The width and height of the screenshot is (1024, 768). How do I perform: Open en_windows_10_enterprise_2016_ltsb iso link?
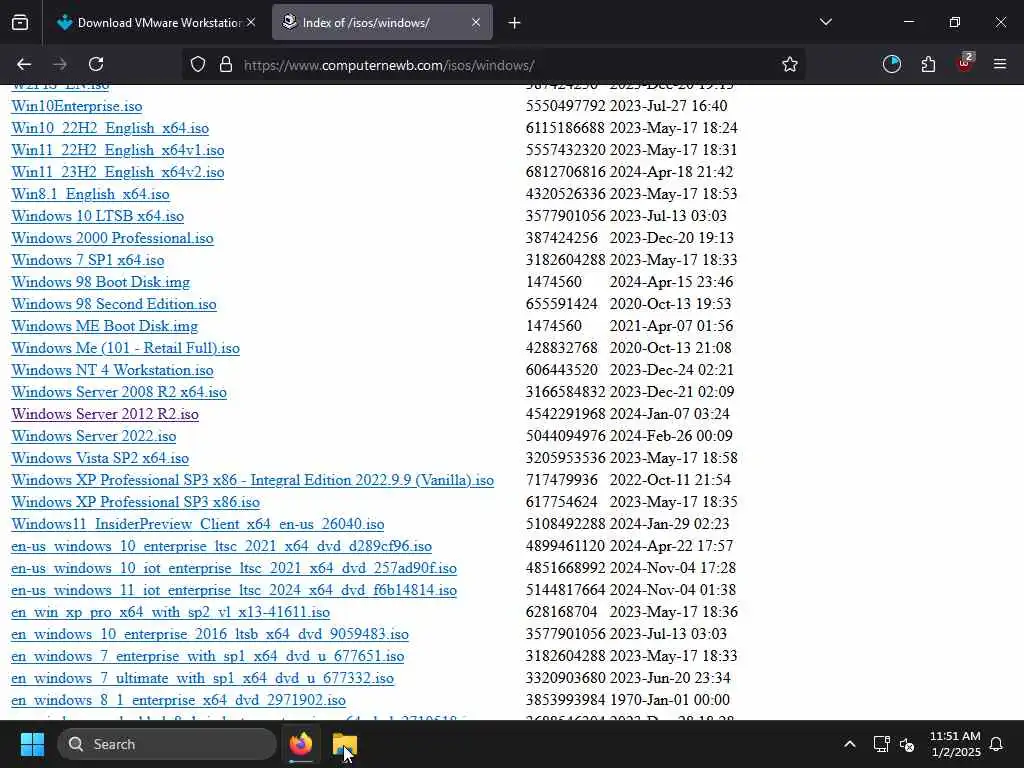point(210,634)
